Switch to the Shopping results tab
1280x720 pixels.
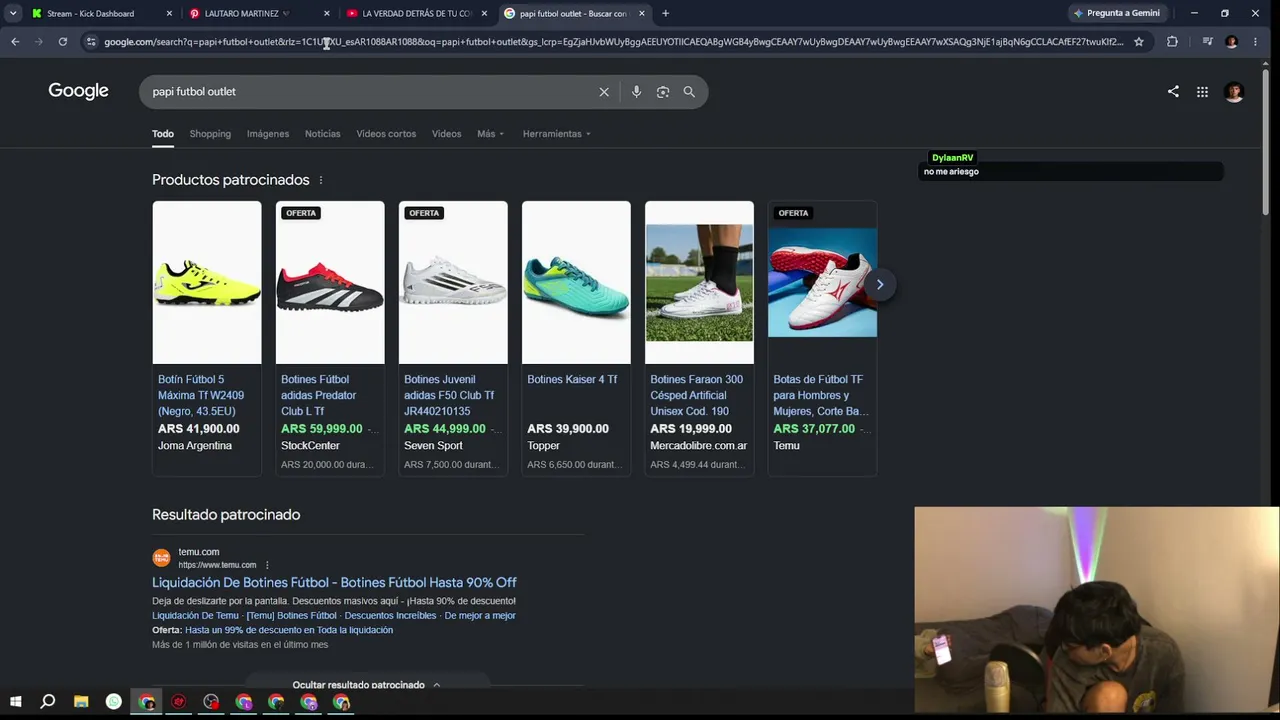coord(210,134)
